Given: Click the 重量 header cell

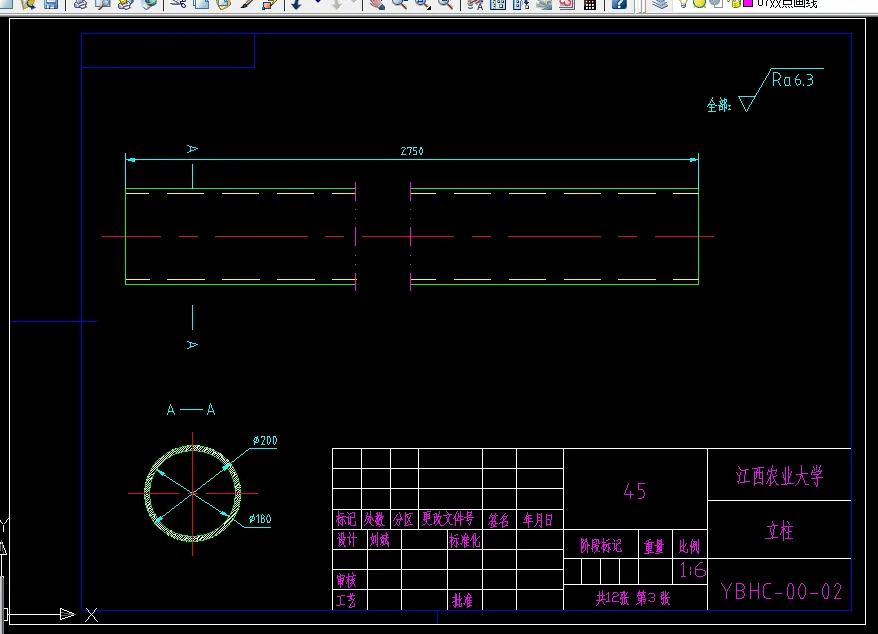Looking at the screenshot, I should pyautogui.click(x=653, y=546).
